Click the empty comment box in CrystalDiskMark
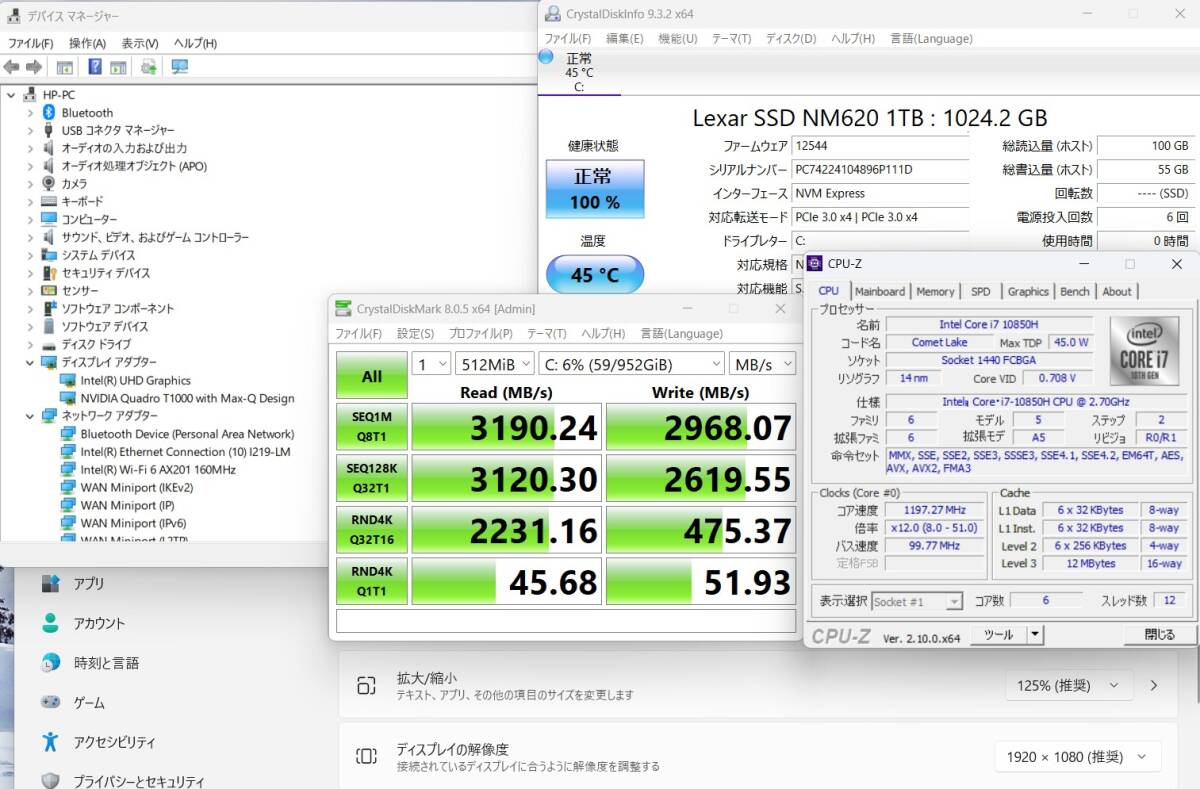Image resolution: width=1200 pixels, height=789 pixels. (566, 621)
